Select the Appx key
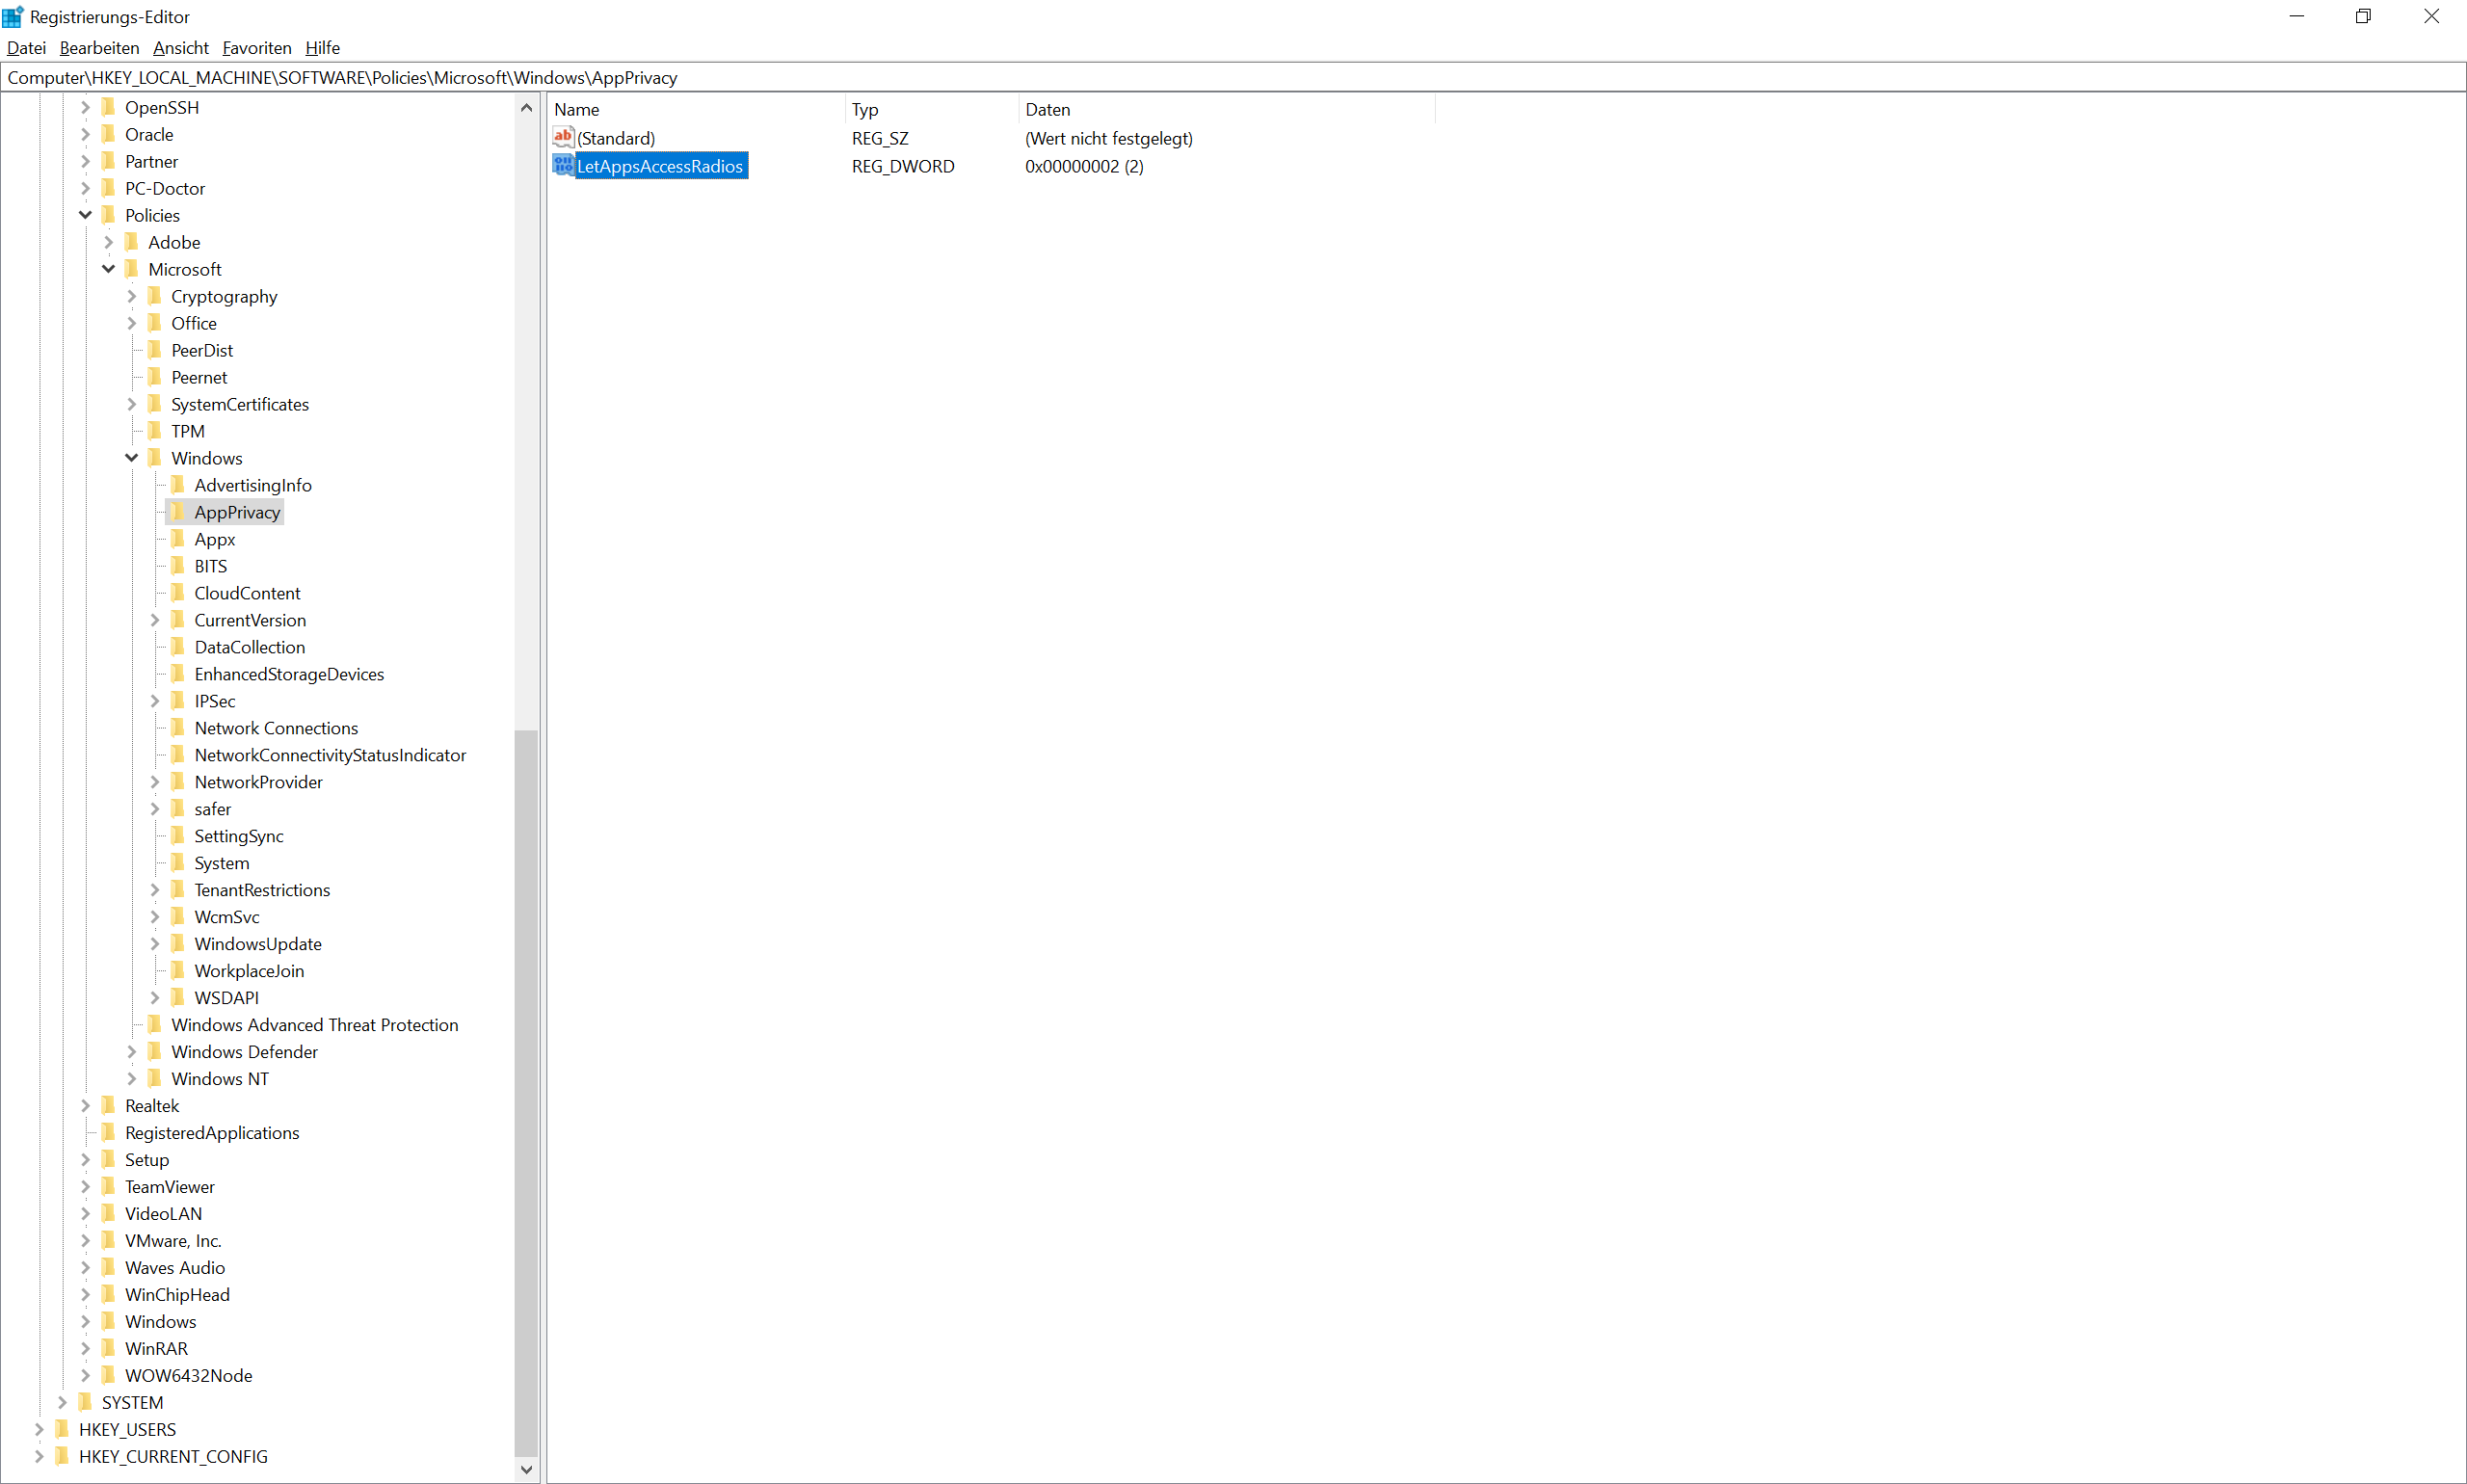 215,539
